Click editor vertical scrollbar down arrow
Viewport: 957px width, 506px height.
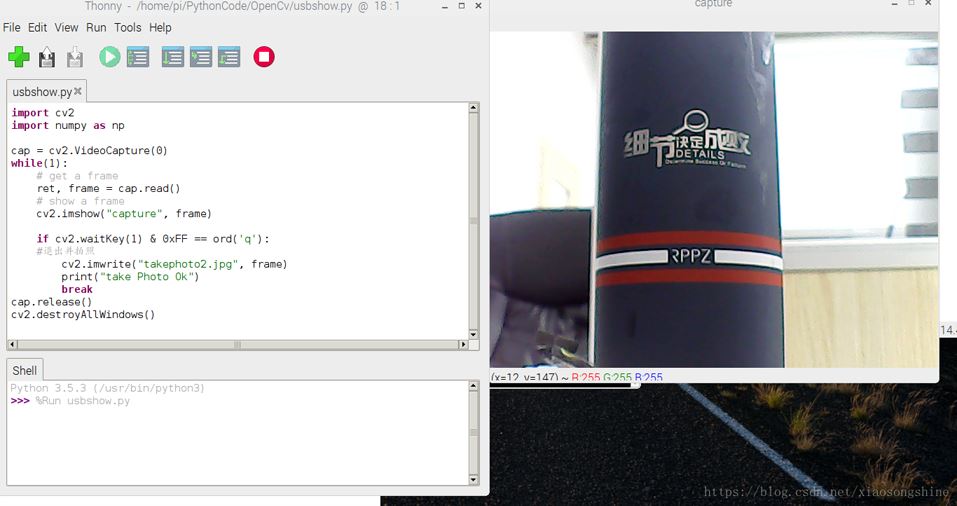tap(473, 334)
